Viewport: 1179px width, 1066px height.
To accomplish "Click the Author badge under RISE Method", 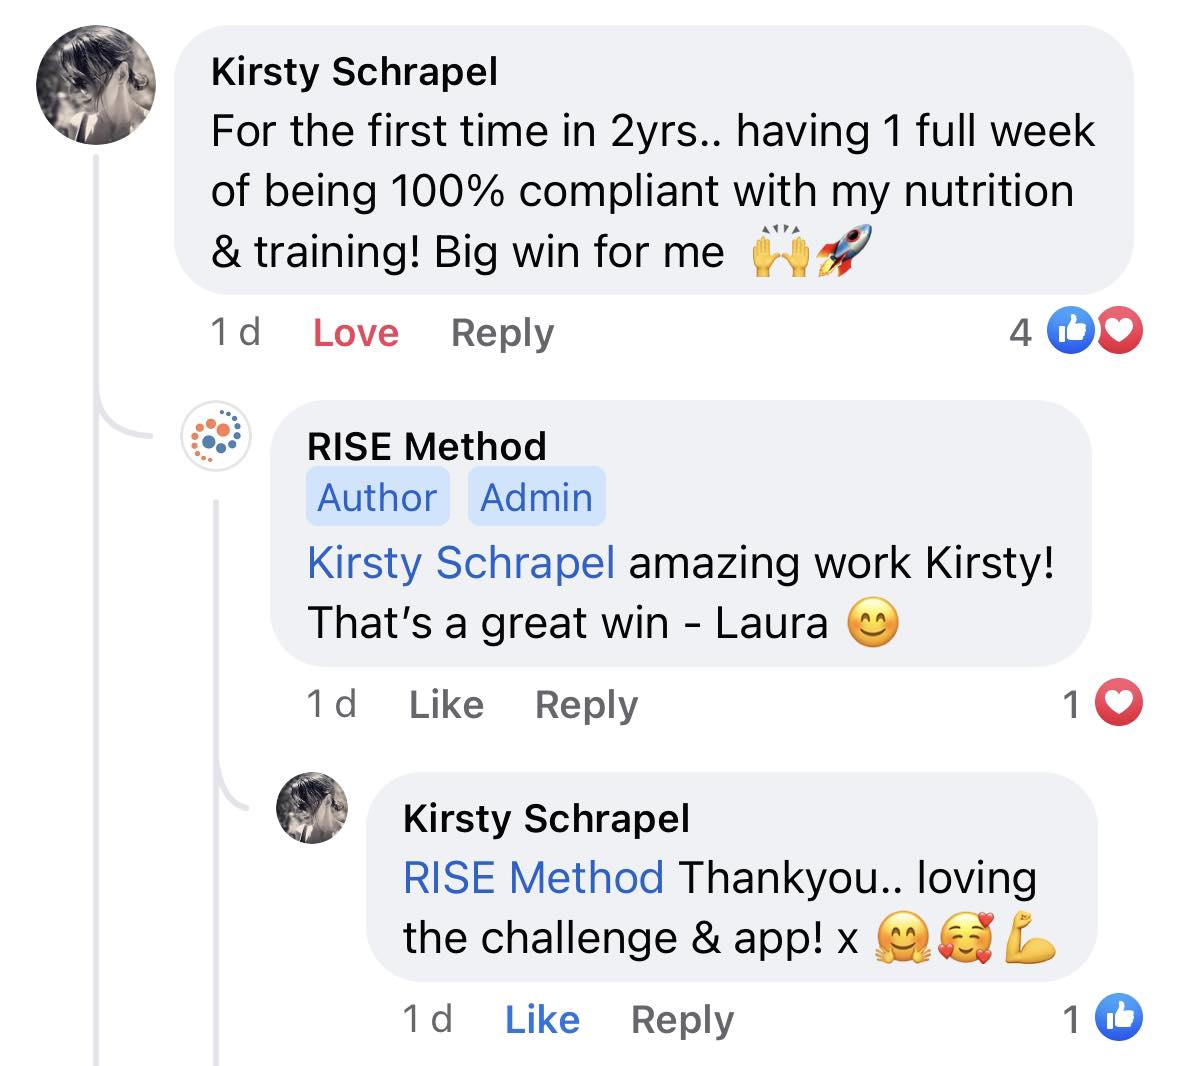I will click(377, 496).
